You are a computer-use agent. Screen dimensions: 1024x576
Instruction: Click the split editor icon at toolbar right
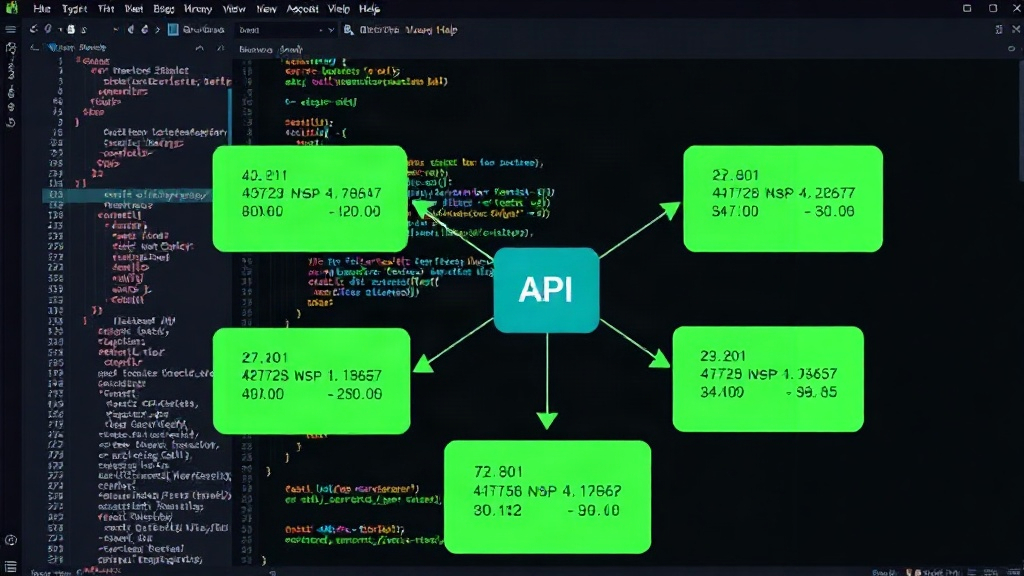click(x=999, y=29)
